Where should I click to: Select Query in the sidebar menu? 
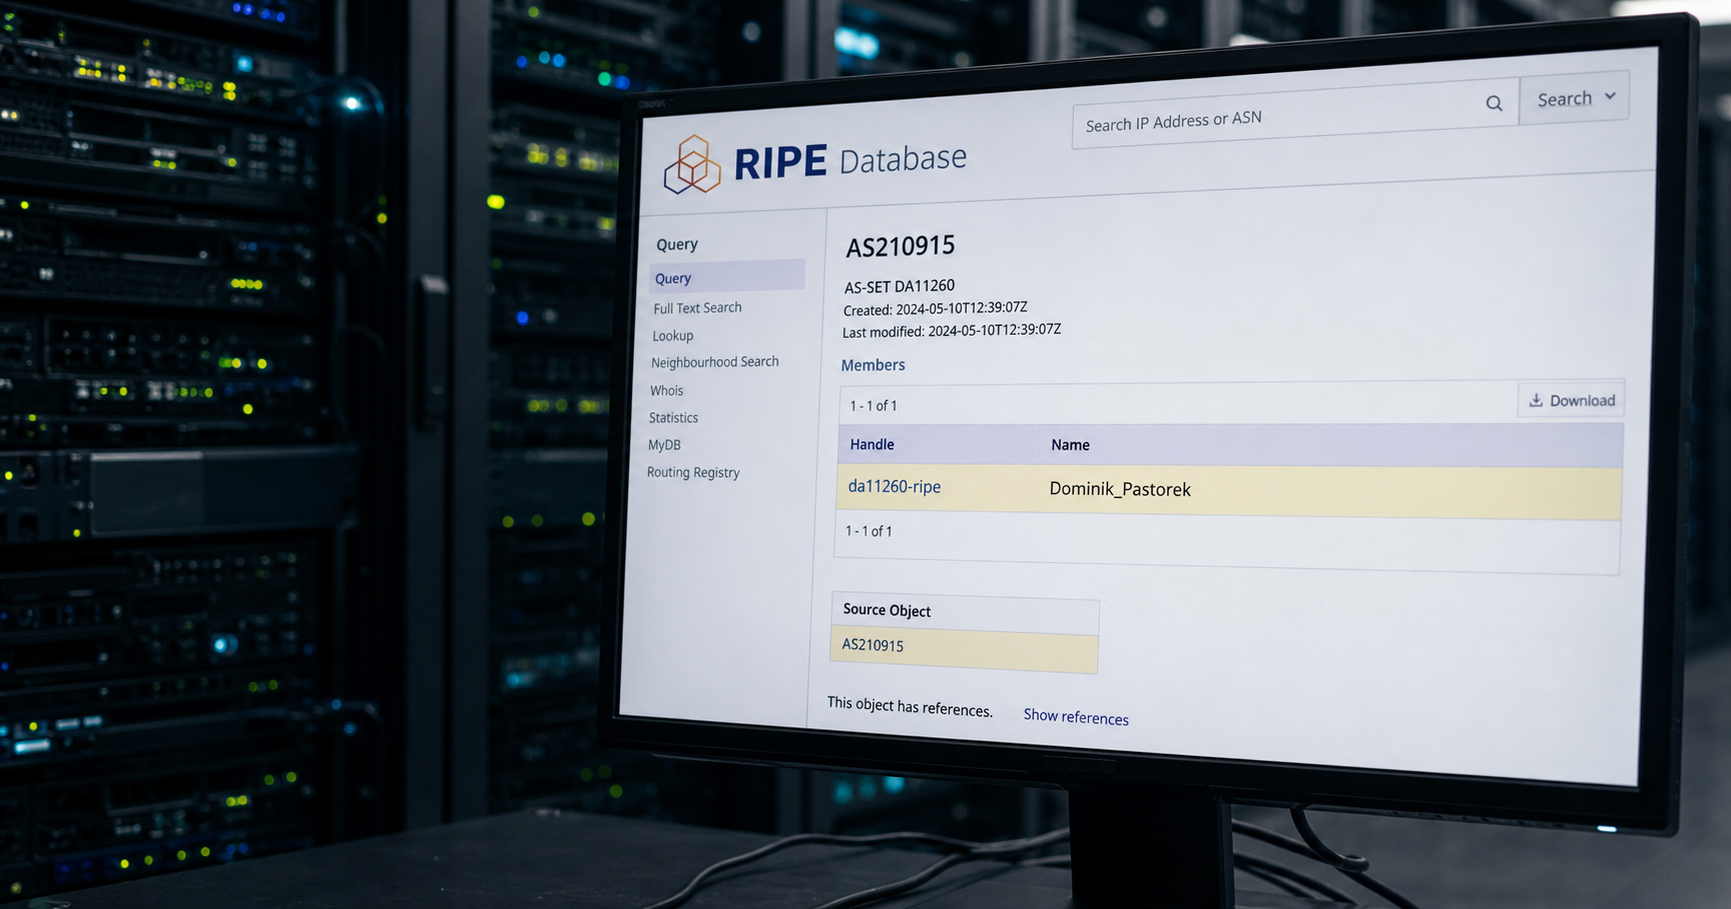tap(726, 276)
